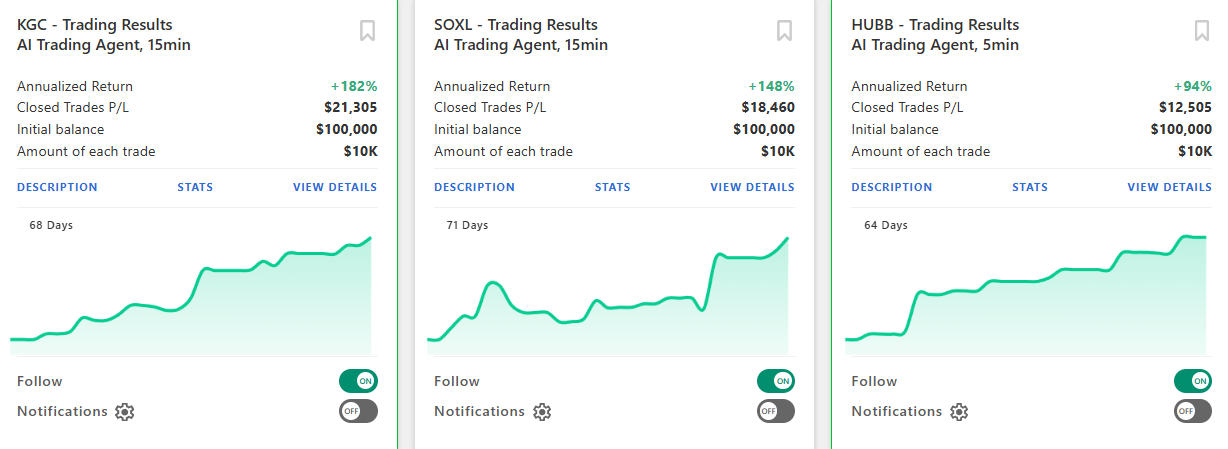Enable Notifications switch for KGC agent
This screenshot has width=1228, height=449.
pyautogui.click(x=358, y=411)
